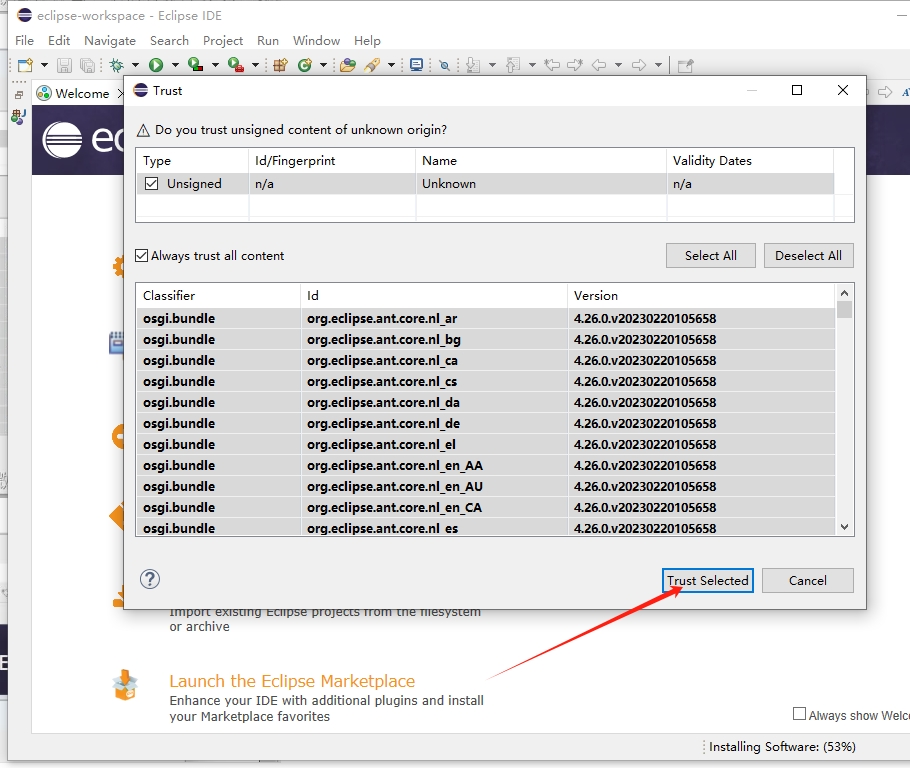Click the Save All toolbar icon
910x768 pixels.
pos(87,65)
